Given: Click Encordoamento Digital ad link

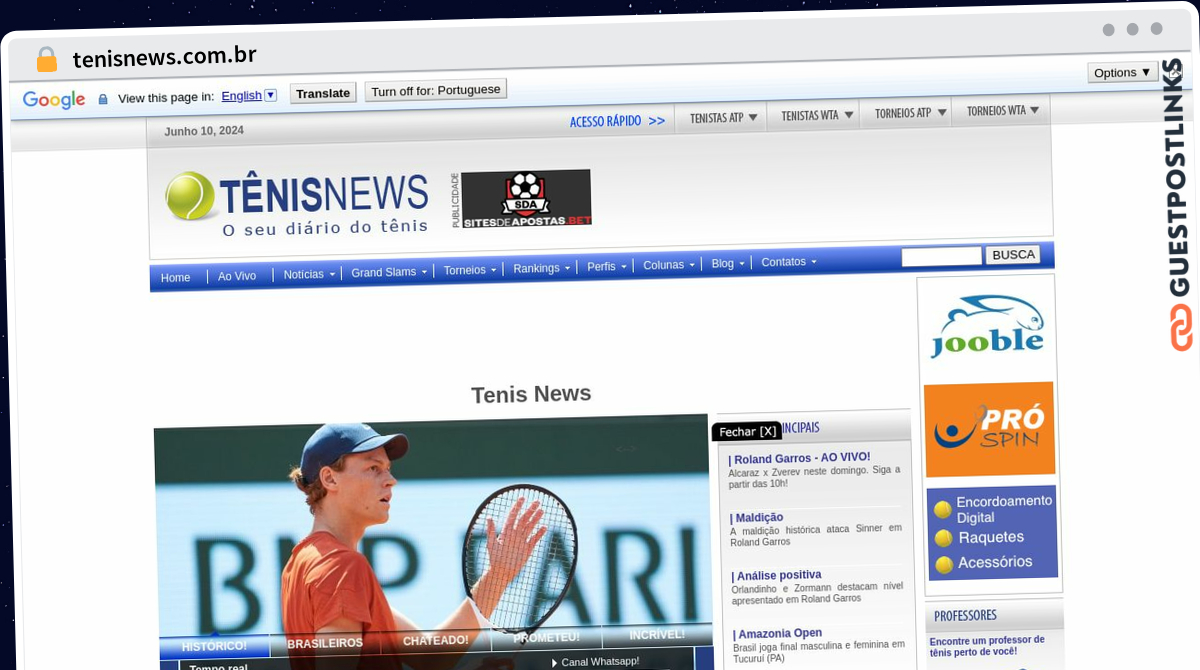Looking at the screenshot, I should pyautogui.click(x=1004, y=509).
